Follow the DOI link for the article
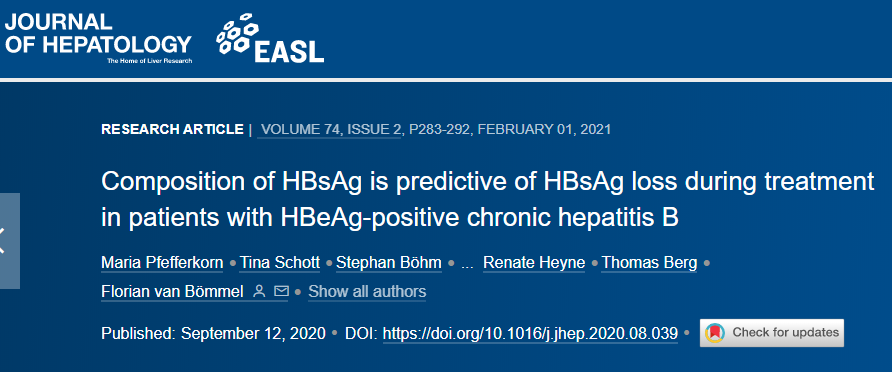 (530, 333)
